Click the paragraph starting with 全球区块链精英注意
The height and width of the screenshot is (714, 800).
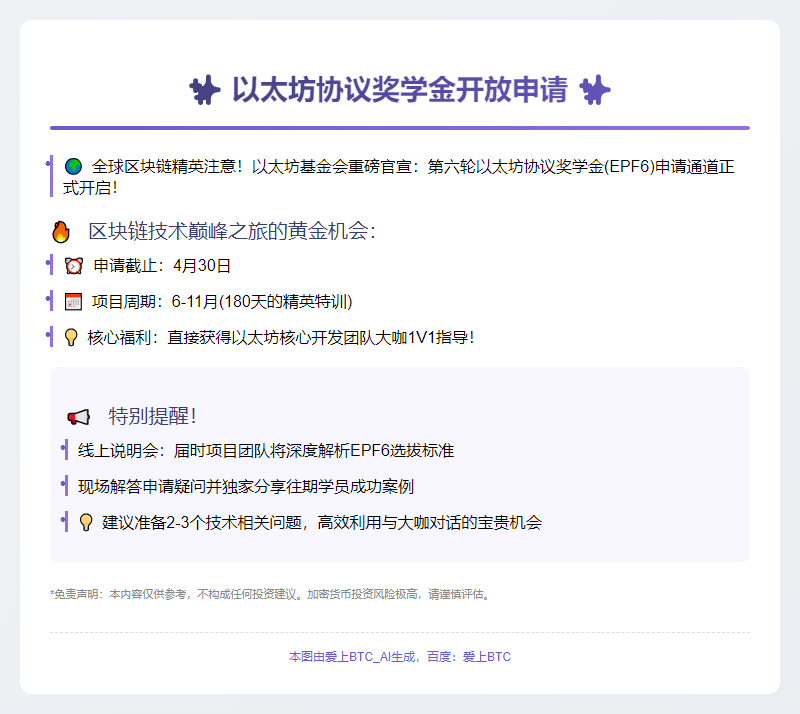(x=399, y=177)
